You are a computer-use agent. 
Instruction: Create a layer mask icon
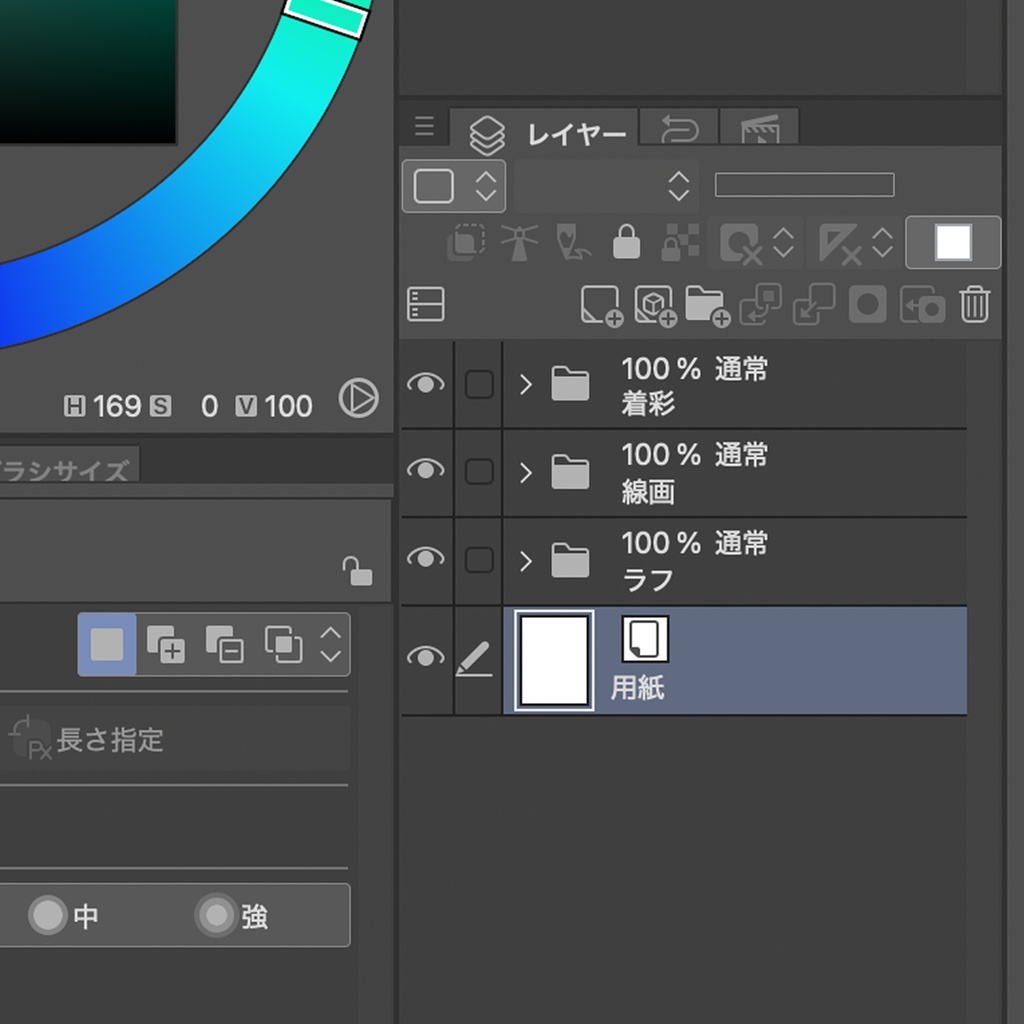point(867,304)
